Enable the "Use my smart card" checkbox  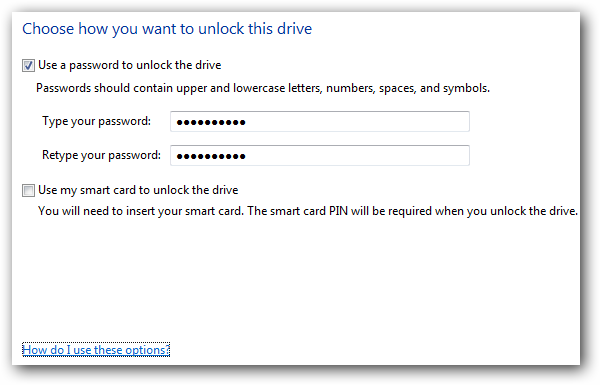coord(28,190)
